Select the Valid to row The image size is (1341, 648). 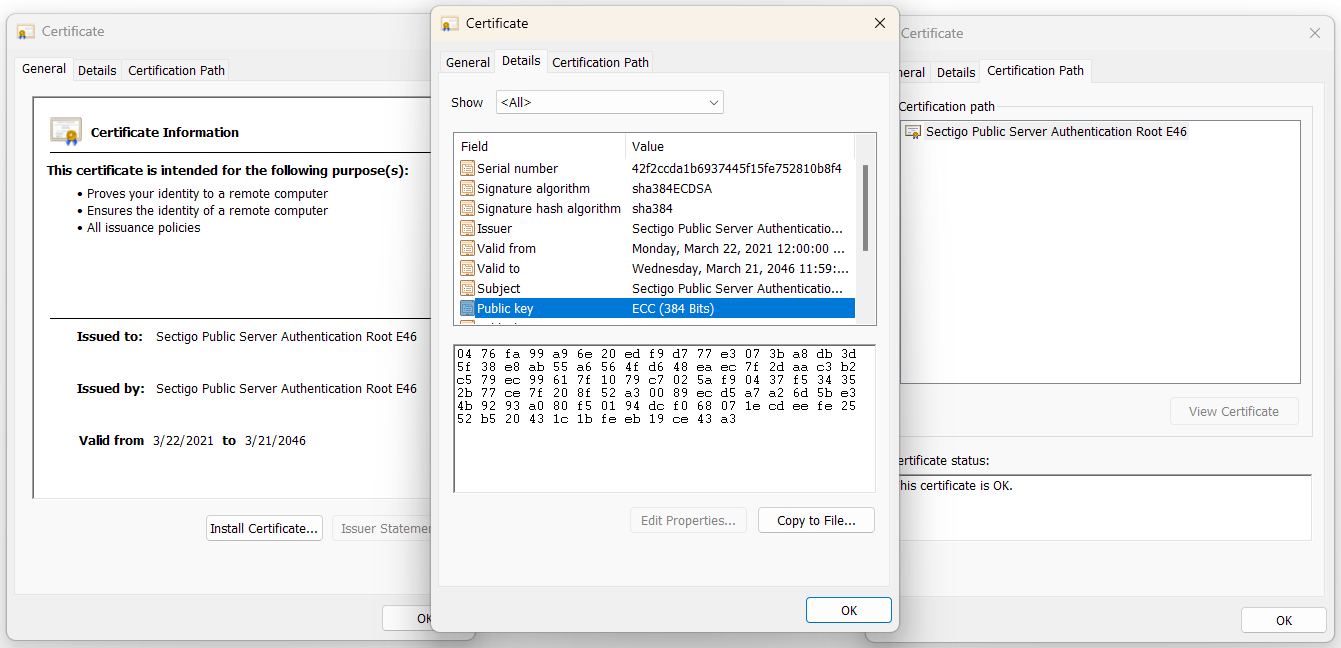[x=656, y=268]
